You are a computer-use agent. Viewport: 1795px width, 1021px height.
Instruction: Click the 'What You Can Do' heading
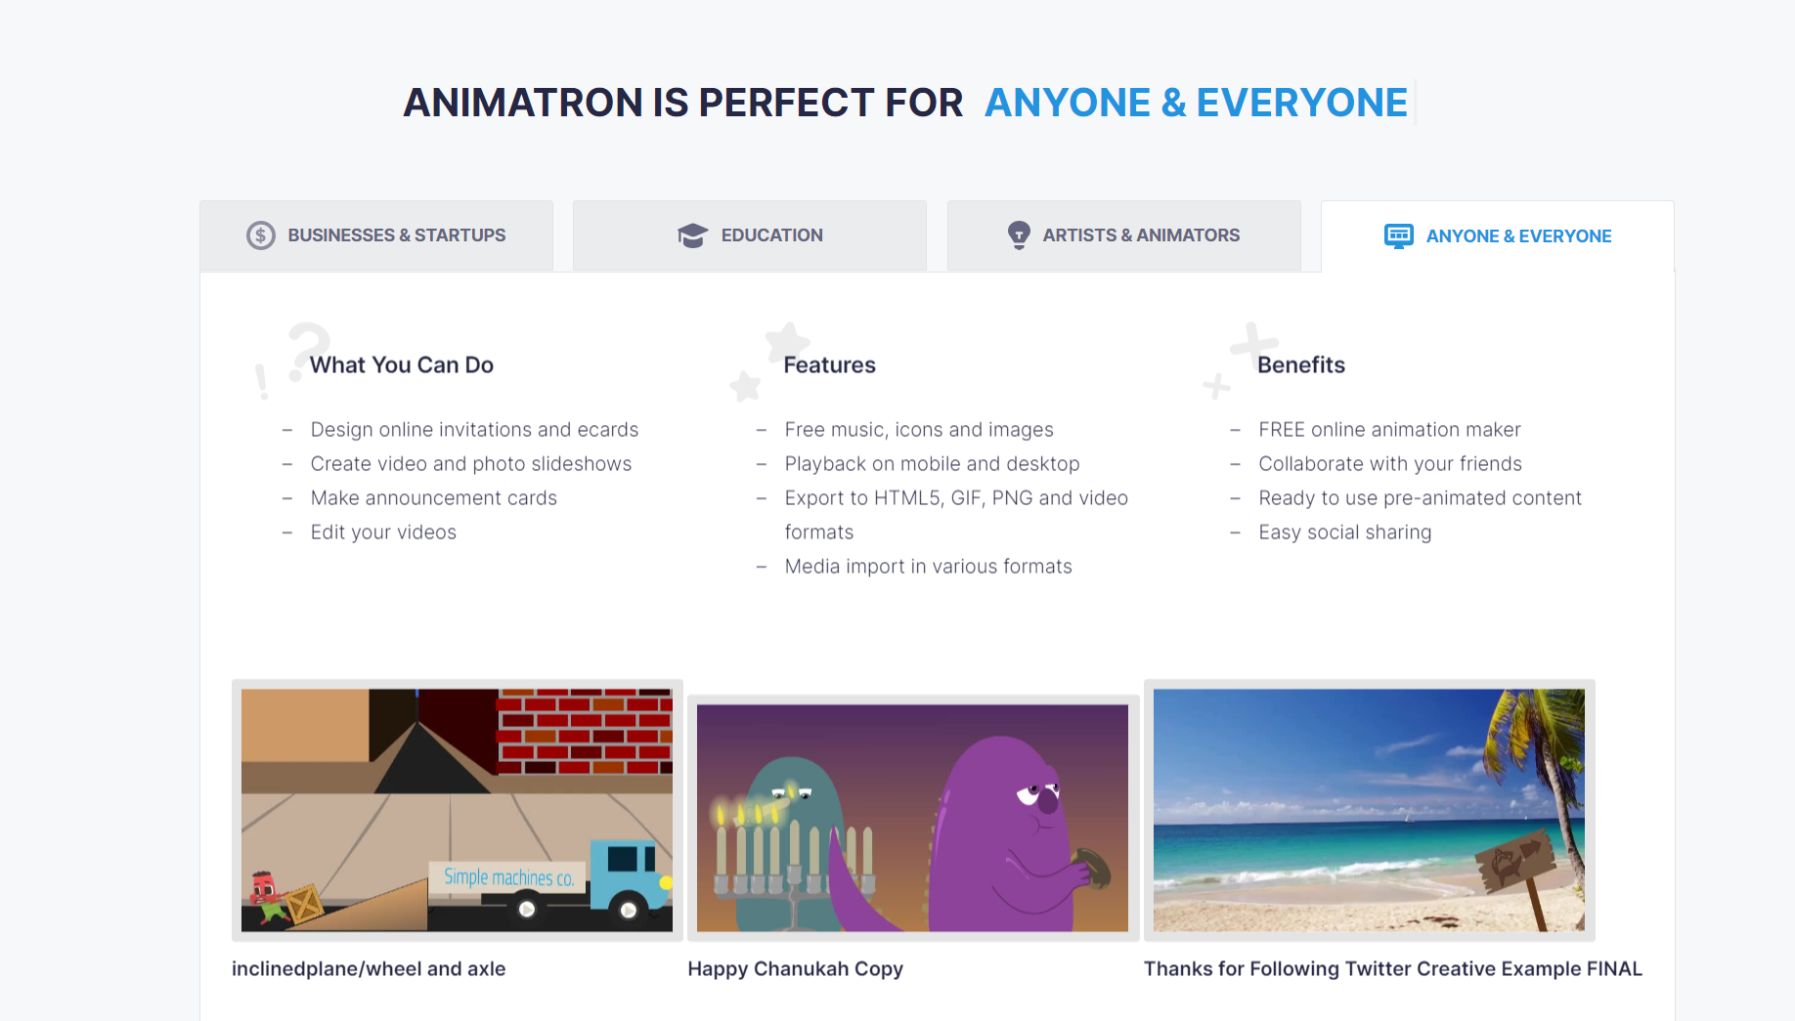(402, 365)
